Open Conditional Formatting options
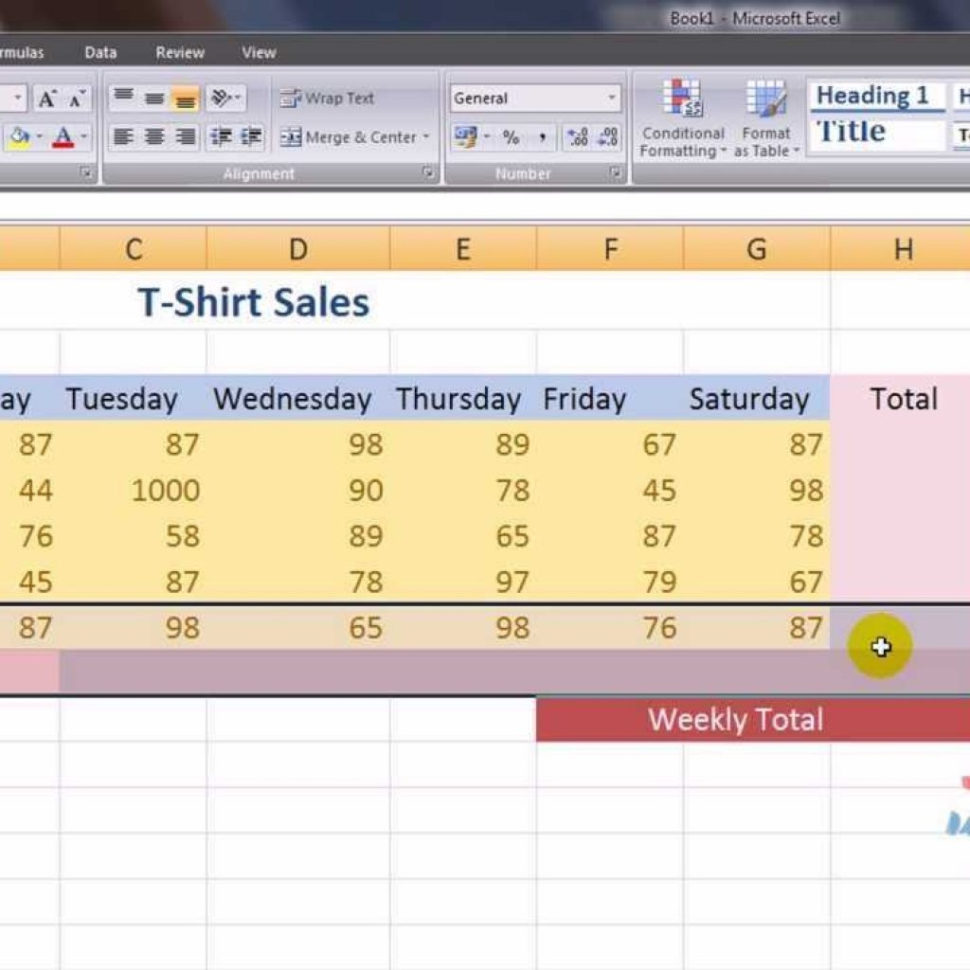 tap(684, 120)
